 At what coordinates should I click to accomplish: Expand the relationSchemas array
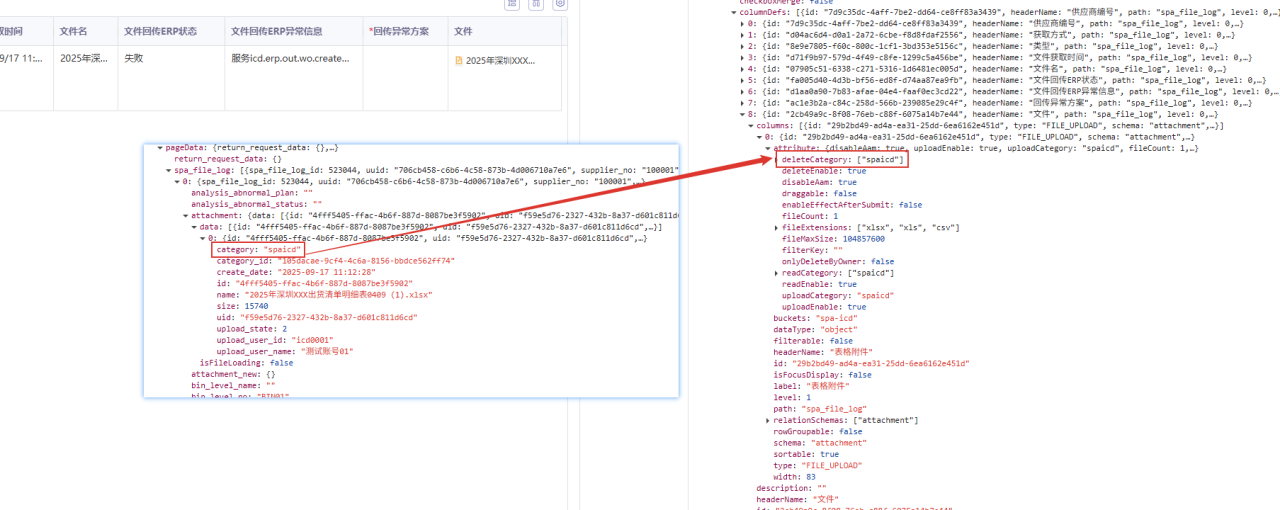click(x=768, y=420)
